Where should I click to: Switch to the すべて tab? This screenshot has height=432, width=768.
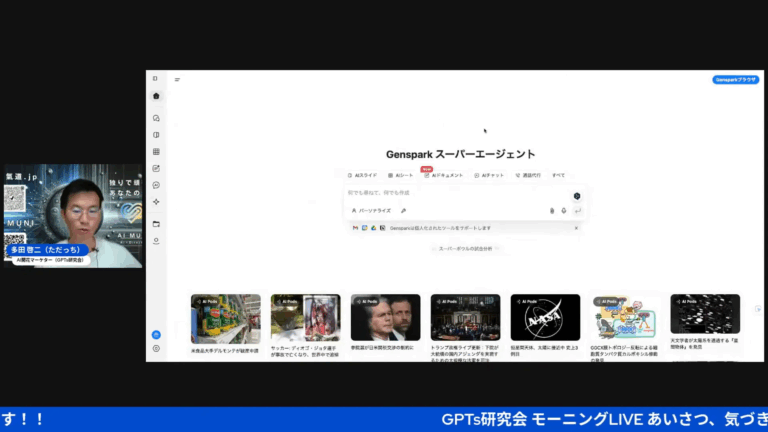pyautogui.click(x=558, y=175)
